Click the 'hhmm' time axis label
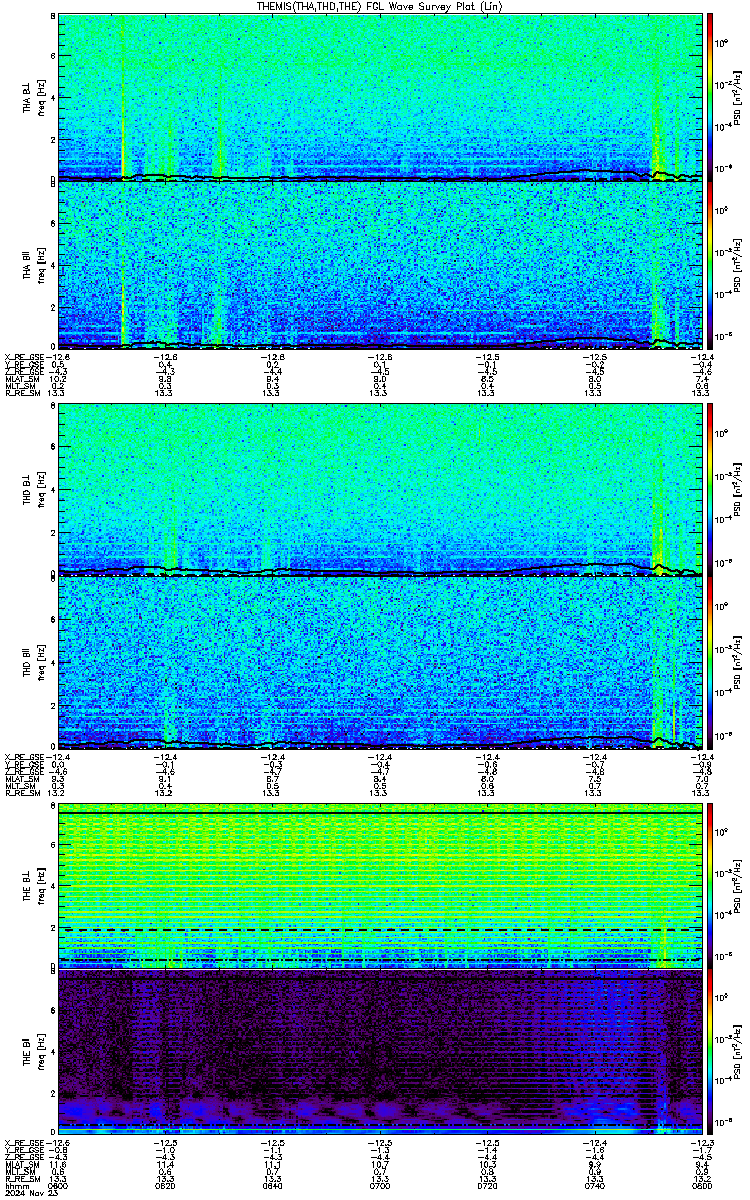The width and height of the screenshot is (750, 1200). click(15, 1186)
